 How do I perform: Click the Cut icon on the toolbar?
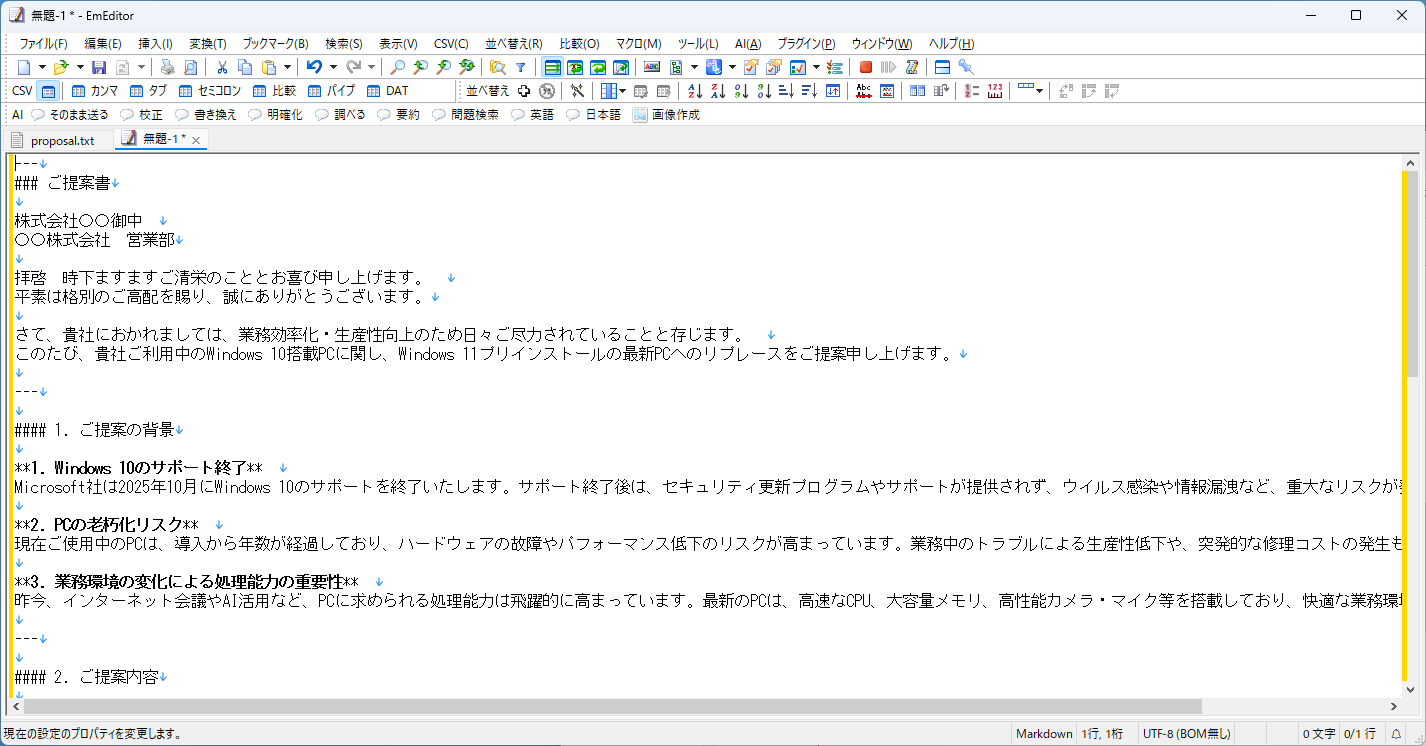[x=222, y=66]
